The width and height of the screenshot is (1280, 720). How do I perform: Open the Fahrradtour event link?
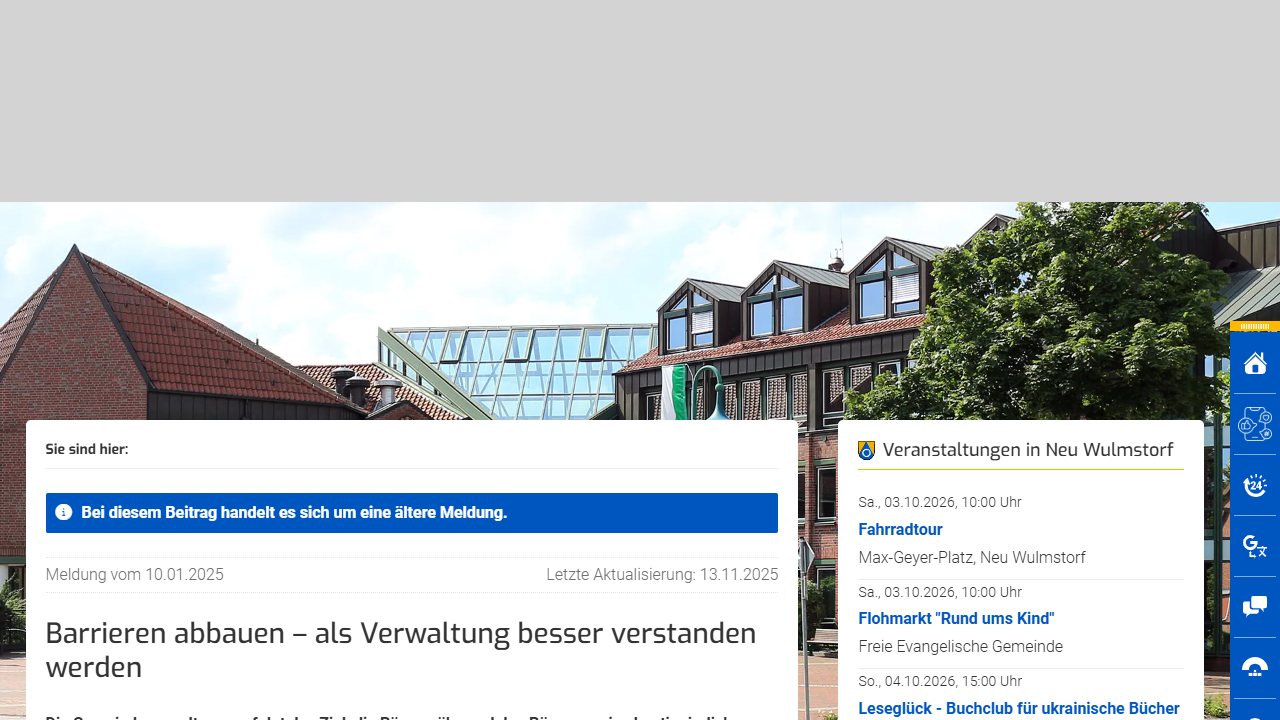click(900, 529)
